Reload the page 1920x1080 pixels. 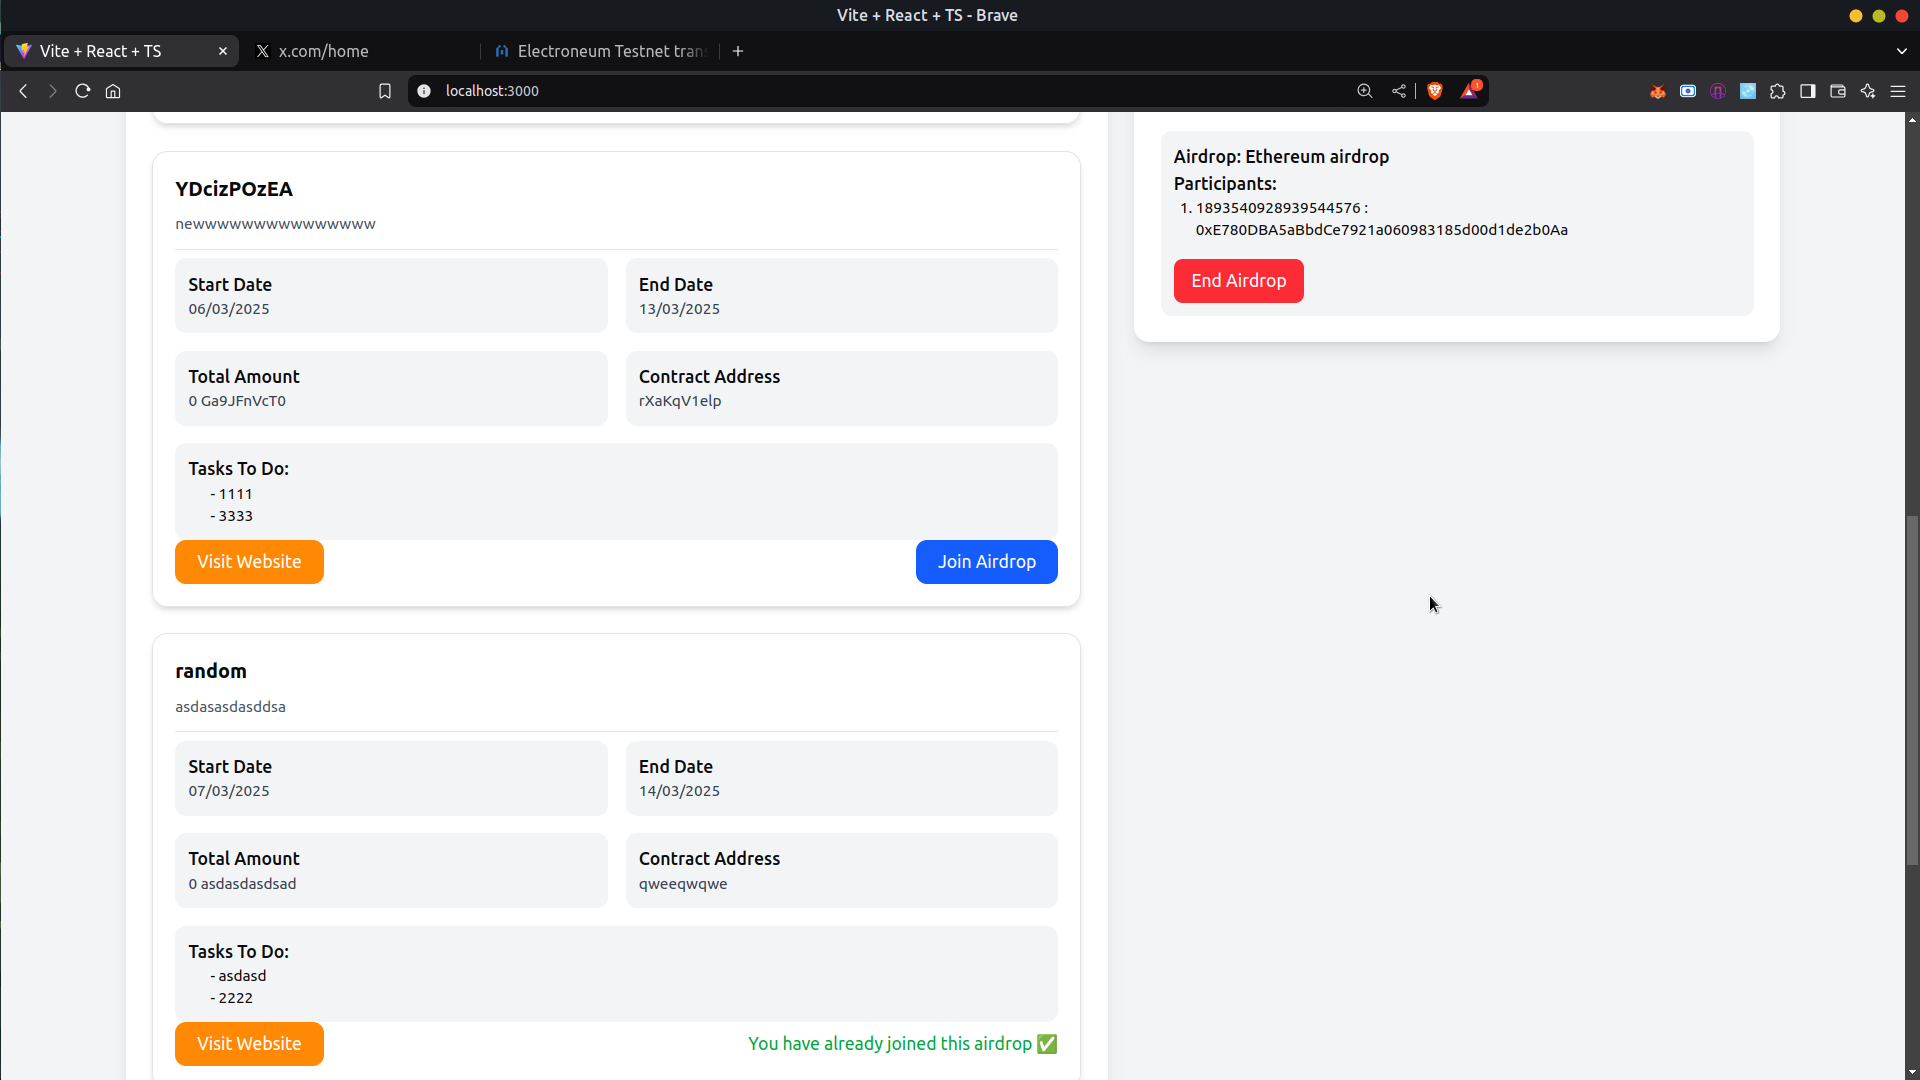(x=83, y=91)
